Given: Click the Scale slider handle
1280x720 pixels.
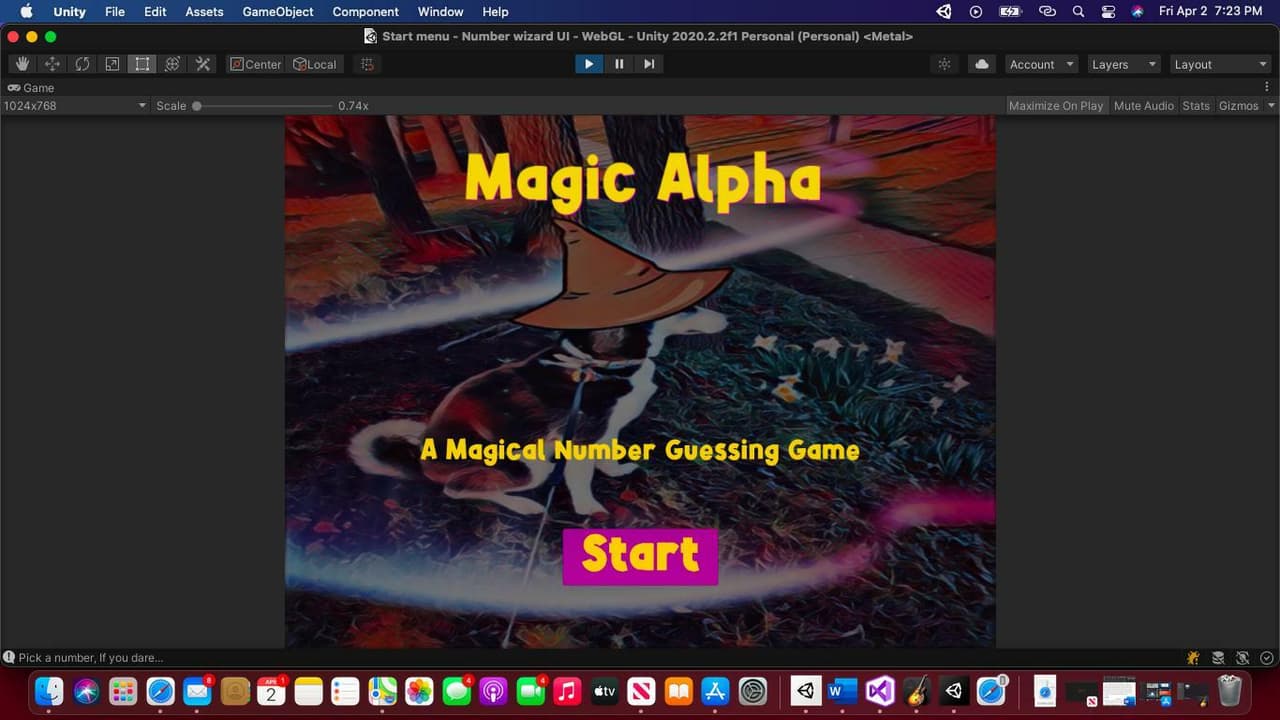Looking at the screenshot, I should [197, 106].
